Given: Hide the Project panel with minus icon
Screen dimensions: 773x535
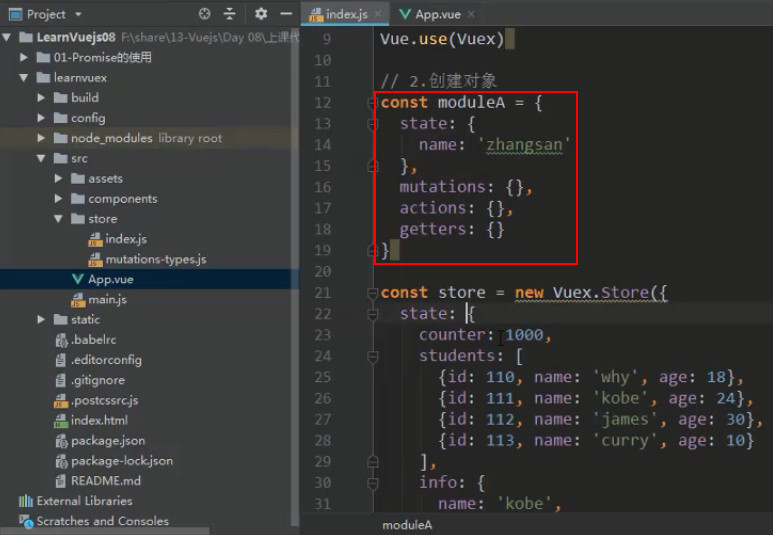Looking at the screenshot, I should (286, 14).
